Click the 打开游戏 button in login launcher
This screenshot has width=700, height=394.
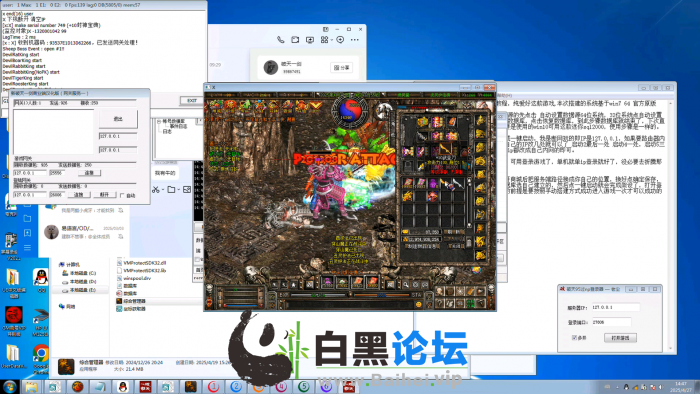coord(620,338)
